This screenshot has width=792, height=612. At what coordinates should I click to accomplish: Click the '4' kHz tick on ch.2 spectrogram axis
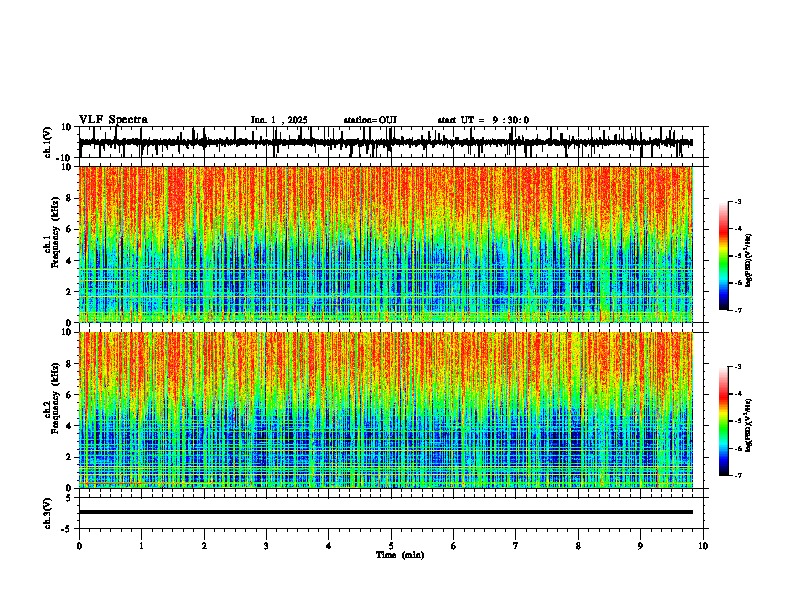70,426
